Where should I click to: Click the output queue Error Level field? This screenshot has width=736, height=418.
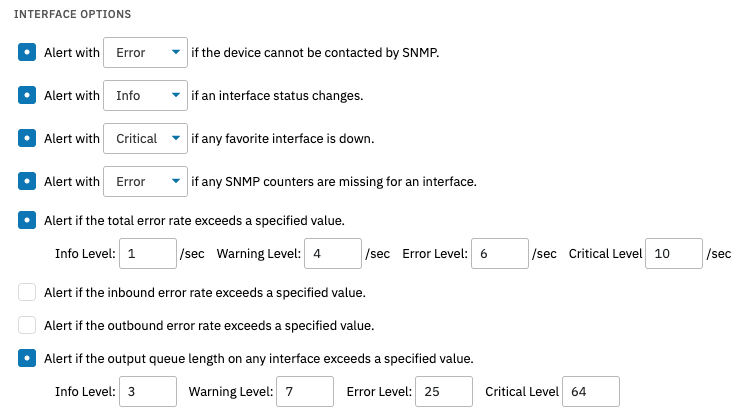click(x=444, y=391)
